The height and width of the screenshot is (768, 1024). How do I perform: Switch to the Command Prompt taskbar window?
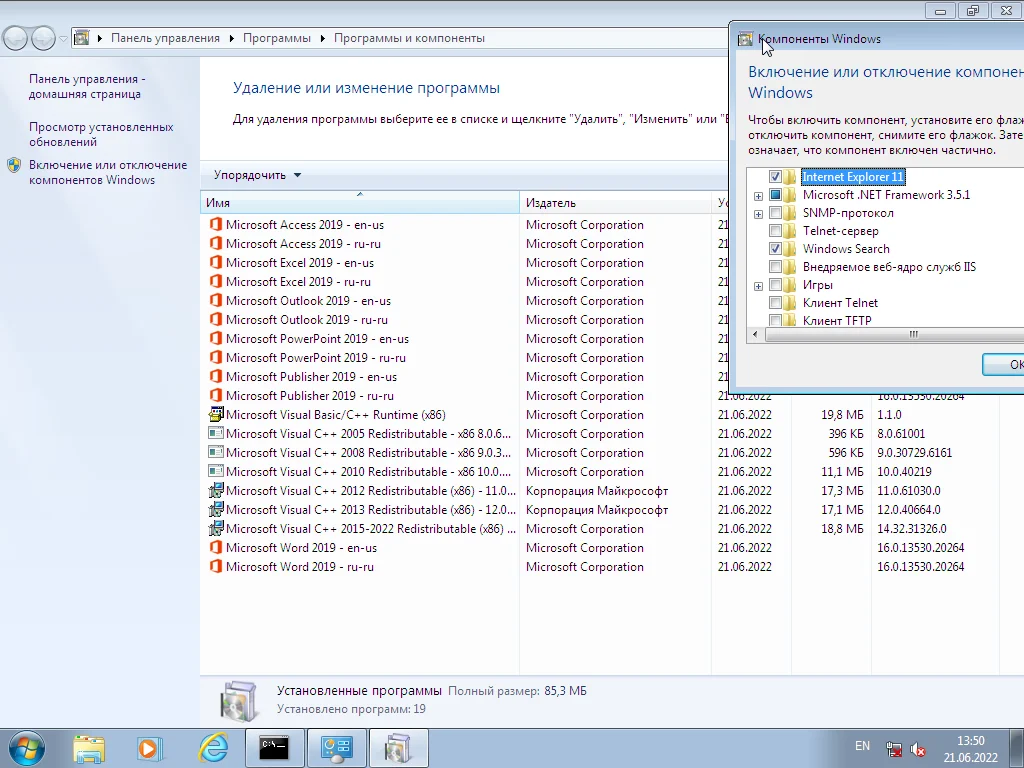[x=274, y=748]
